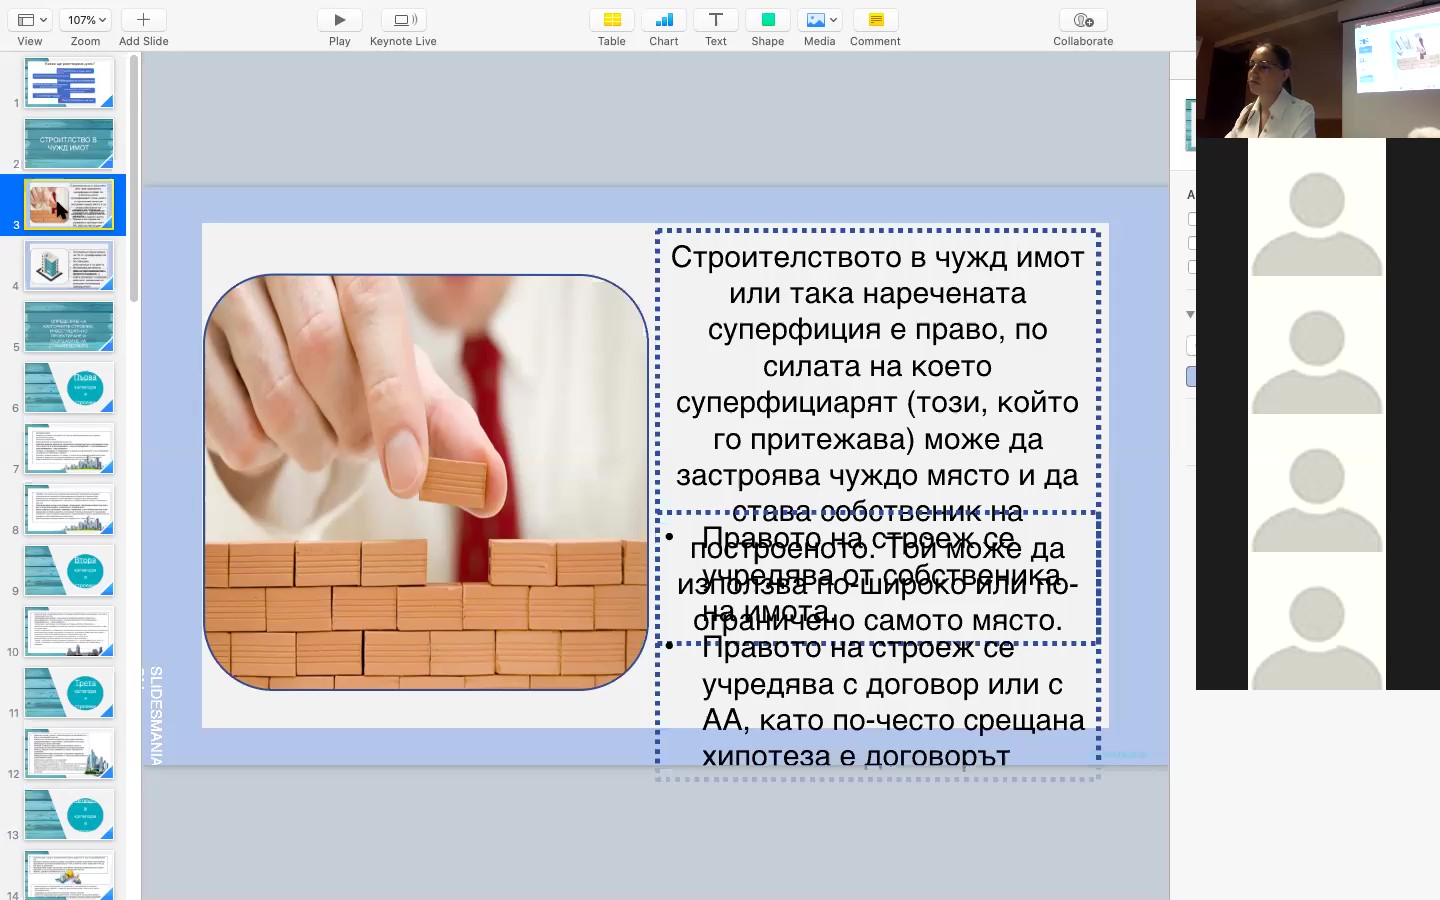Expand the 107% zoom dropdown

click(x=86, y=20)
